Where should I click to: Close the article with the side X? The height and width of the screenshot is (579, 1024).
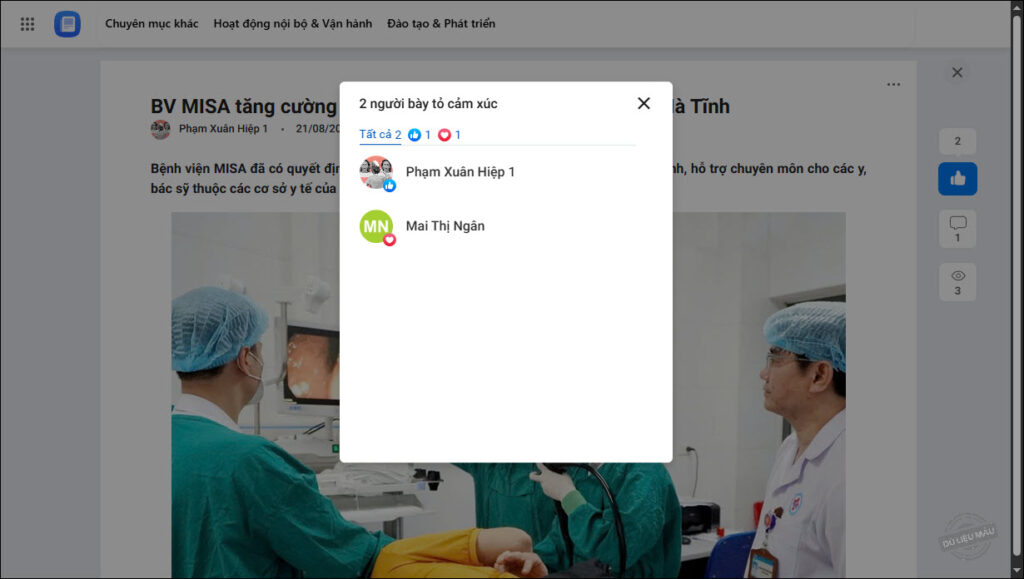(x=957, y=72)
